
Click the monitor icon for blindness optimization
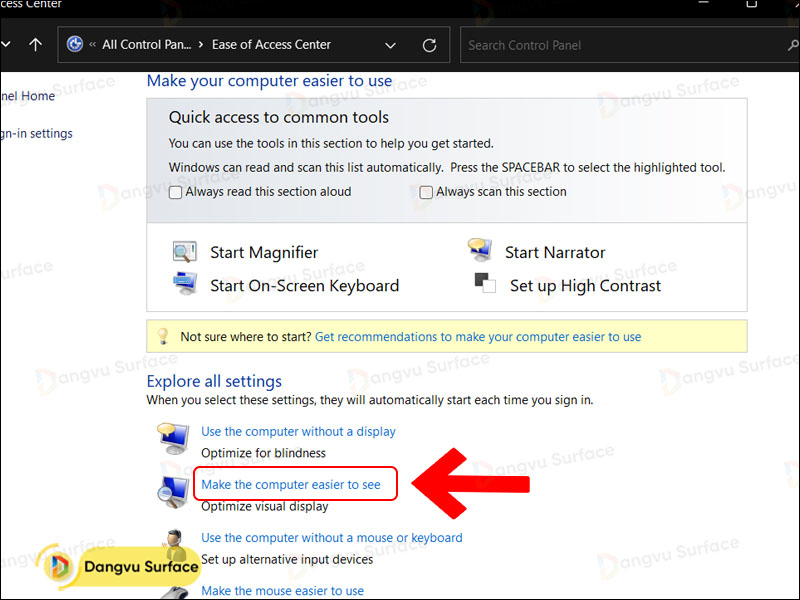172,440
